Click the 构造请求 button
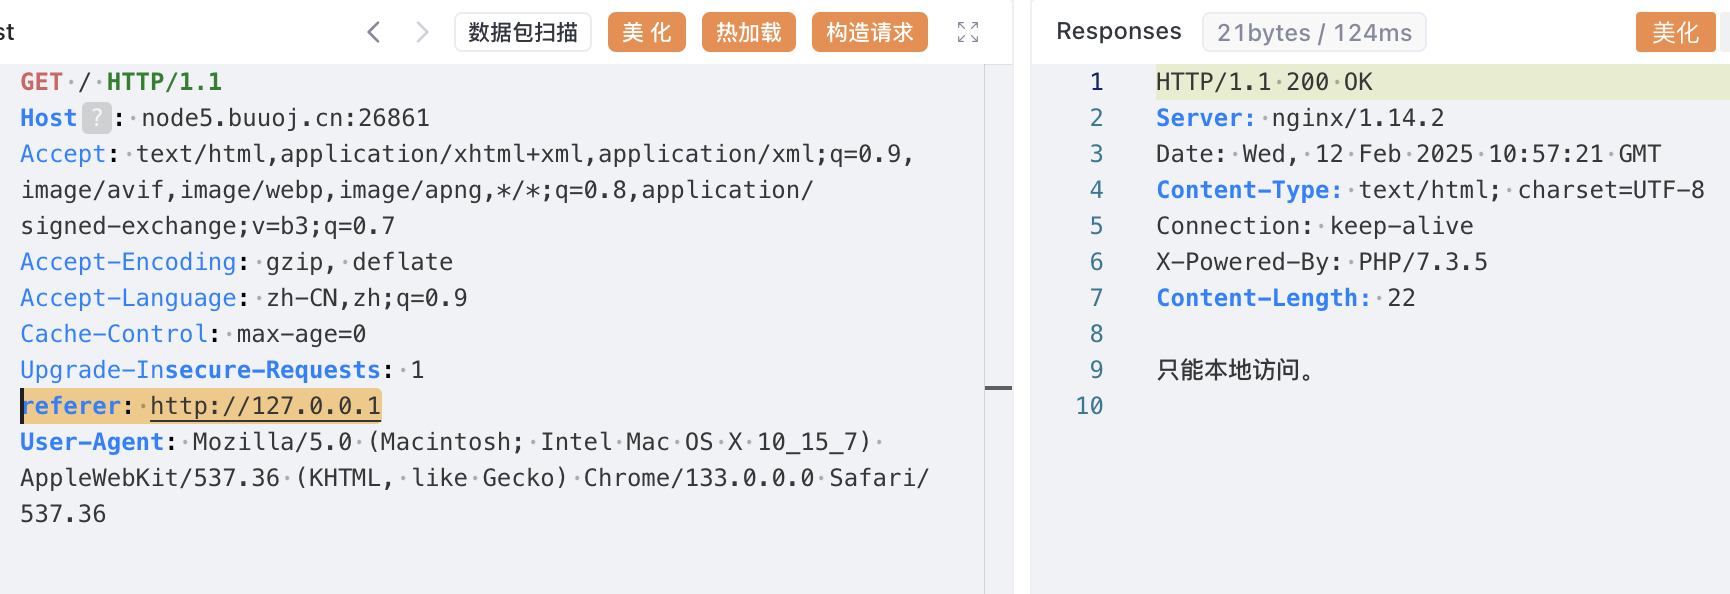This screenshot has height=594, width=1730. click(x=869, y=32)
